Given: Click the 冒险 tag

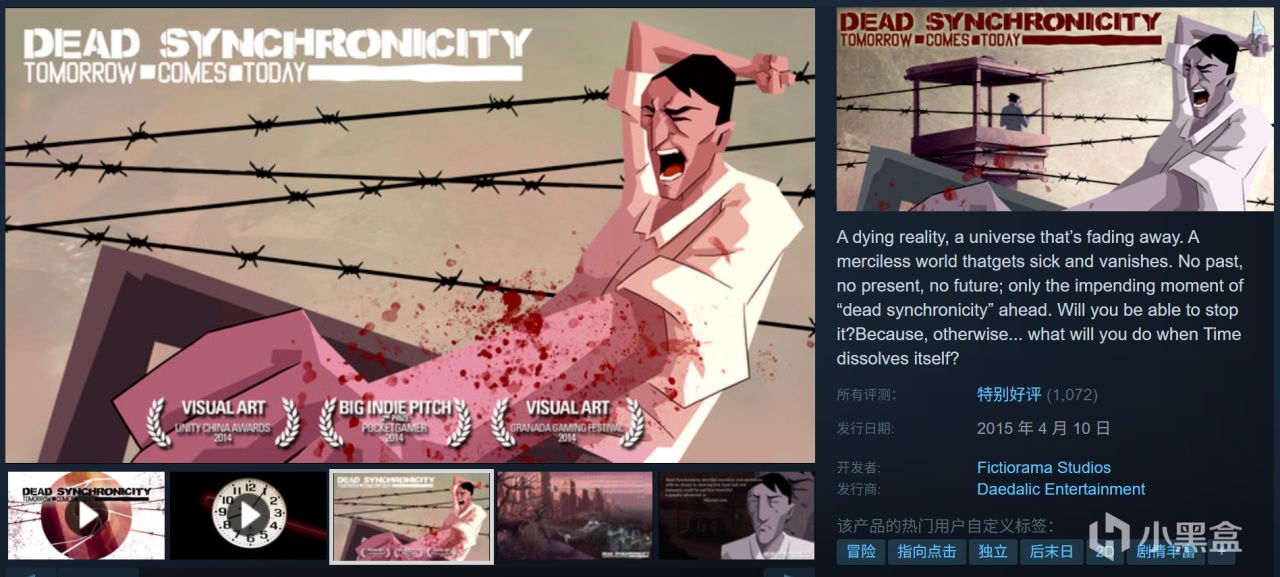Looking at the screenshot, I should point(861,551).
